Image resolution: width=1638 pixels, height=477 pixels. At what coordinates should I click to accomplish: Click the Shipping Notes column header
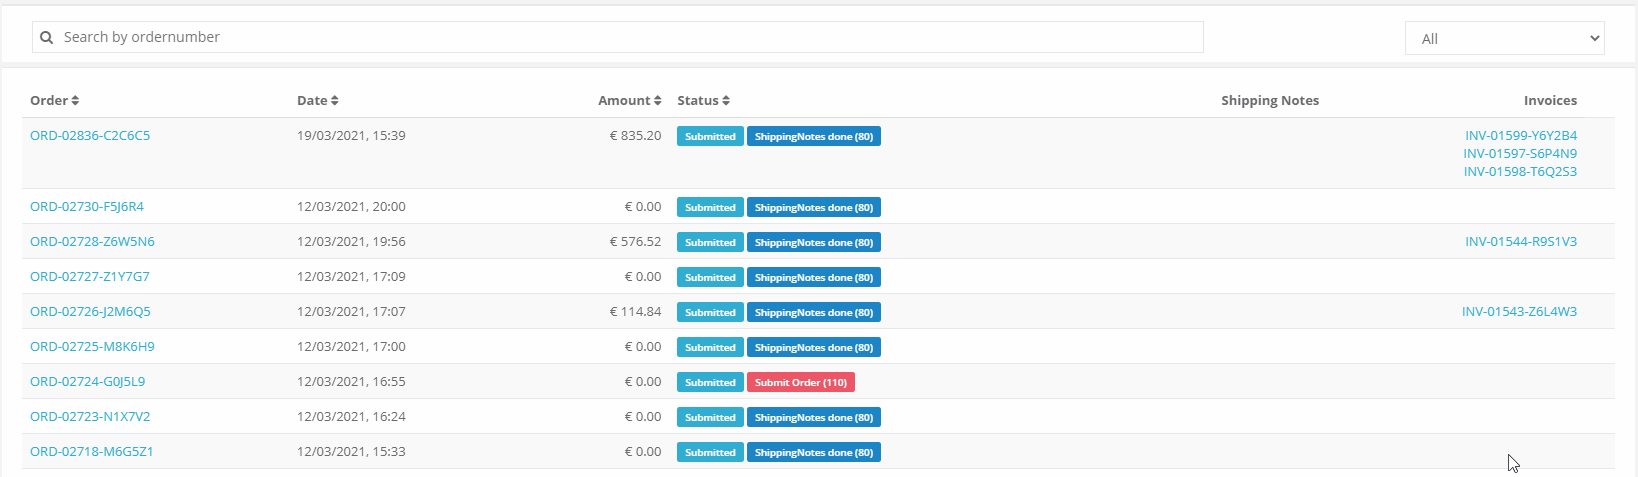point(1270,101)
